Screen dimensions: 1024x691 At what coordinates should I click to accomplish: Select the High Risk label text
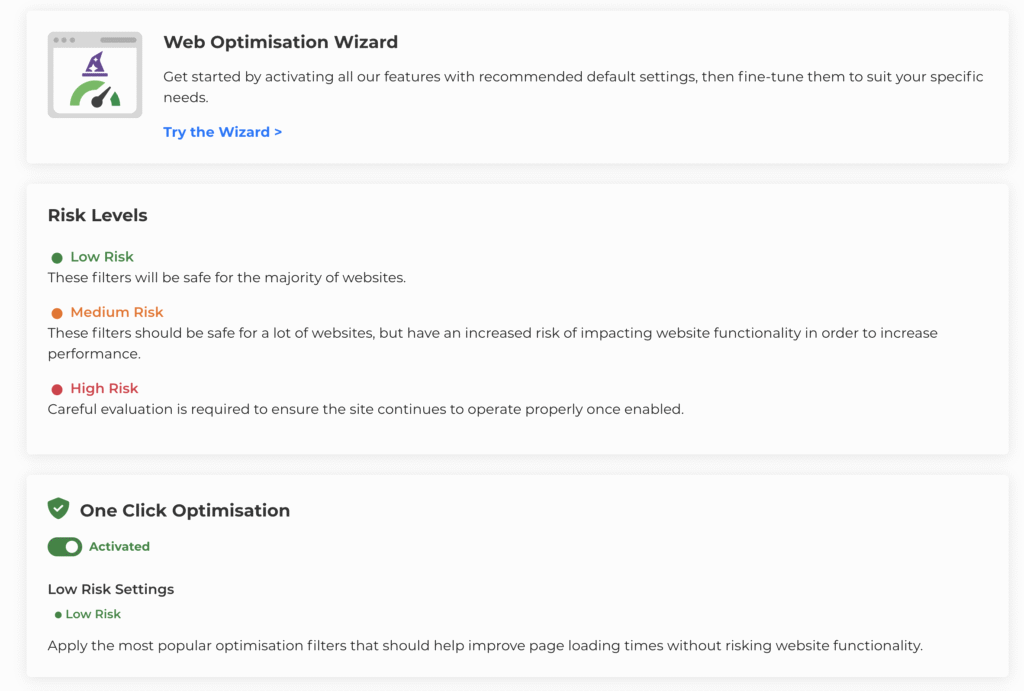104,388
